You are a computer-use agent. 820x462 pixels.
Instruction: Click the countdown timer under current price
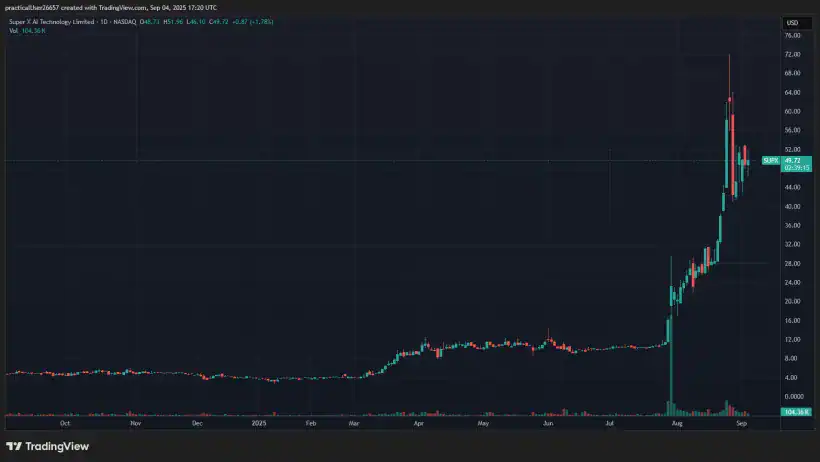point(797,166)
